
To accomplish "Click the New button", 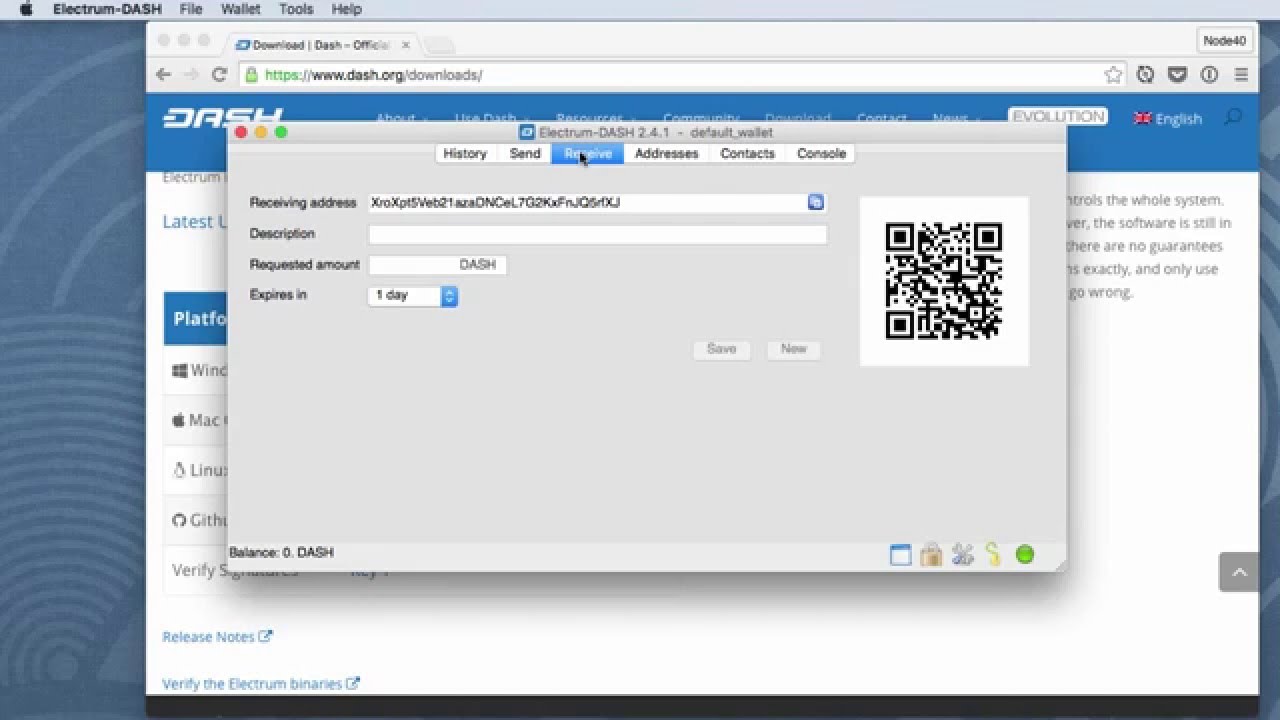I will tap(793, 349).
